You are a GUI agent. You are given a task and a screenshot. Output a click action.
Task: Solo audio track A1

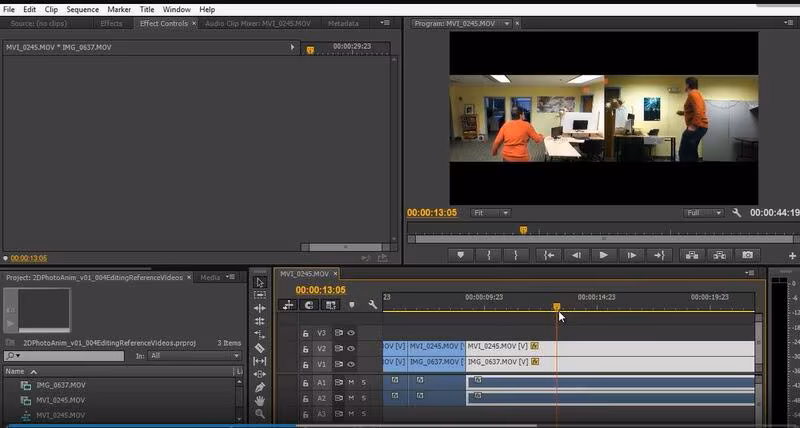point(364,382)
